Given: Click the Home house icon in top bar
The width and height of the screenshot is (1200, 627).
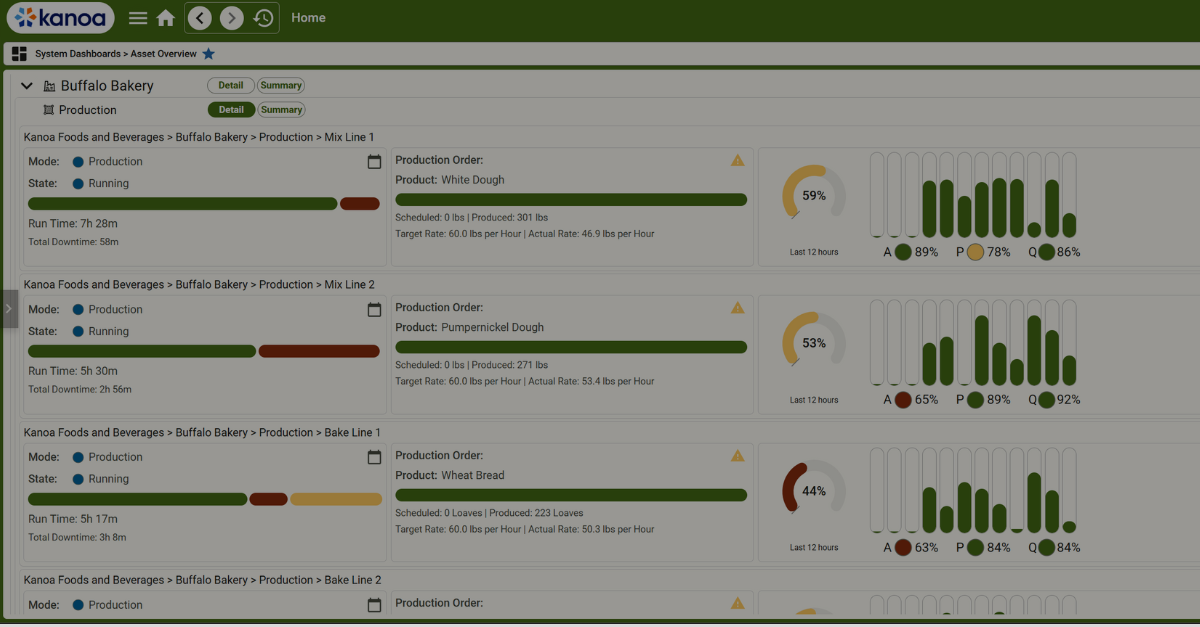Looking at the screenshot, I should (x=165, y=17).
